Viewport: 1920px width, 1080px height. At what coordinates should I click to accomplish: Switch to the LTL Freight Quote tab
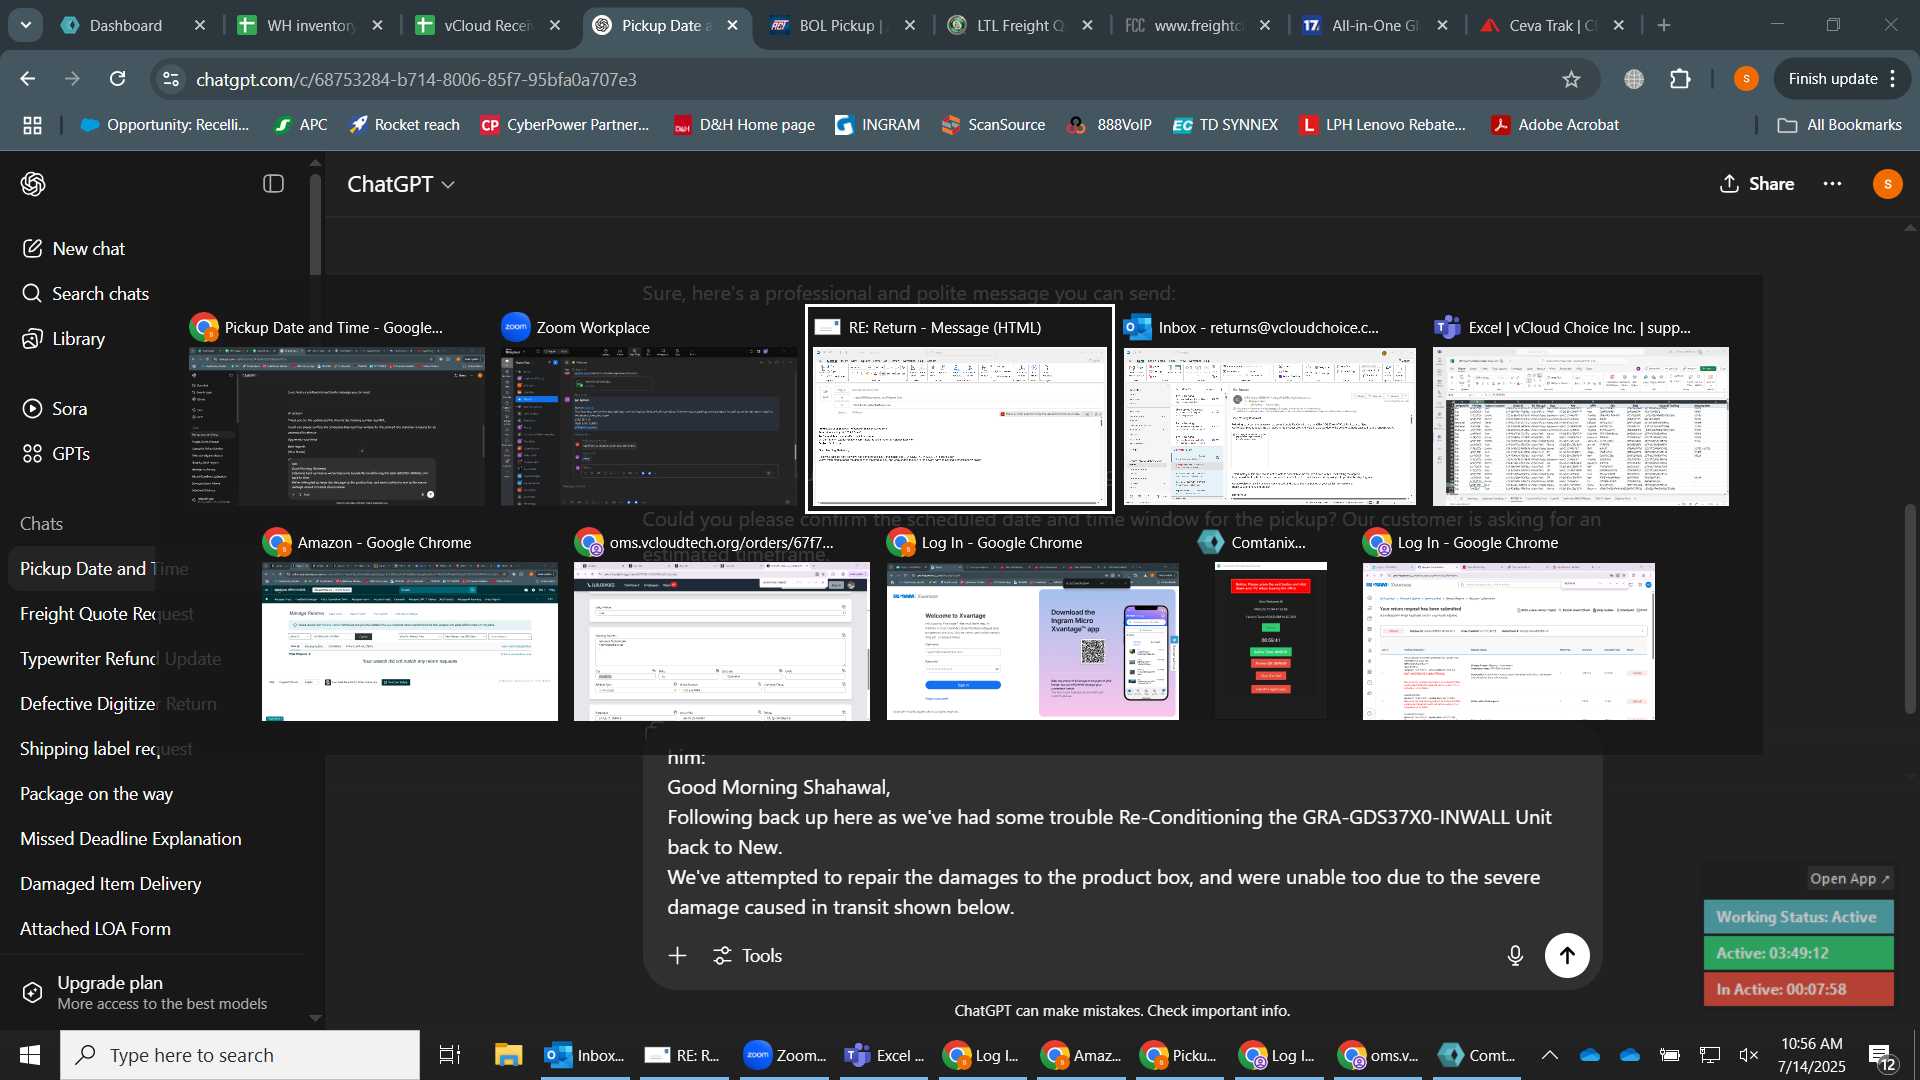tap(1020, 25)
